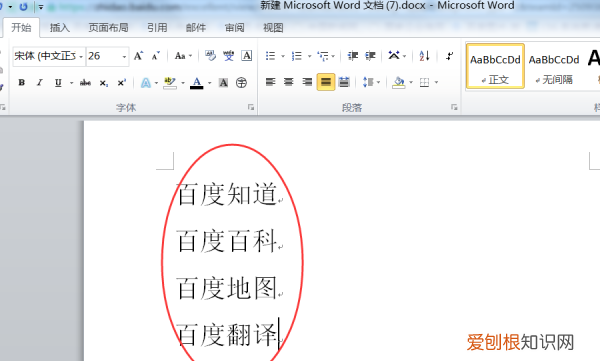Screen dimensions: 600x361
Task: Click the text 百度百科 in document
Action: coord(227,241)
